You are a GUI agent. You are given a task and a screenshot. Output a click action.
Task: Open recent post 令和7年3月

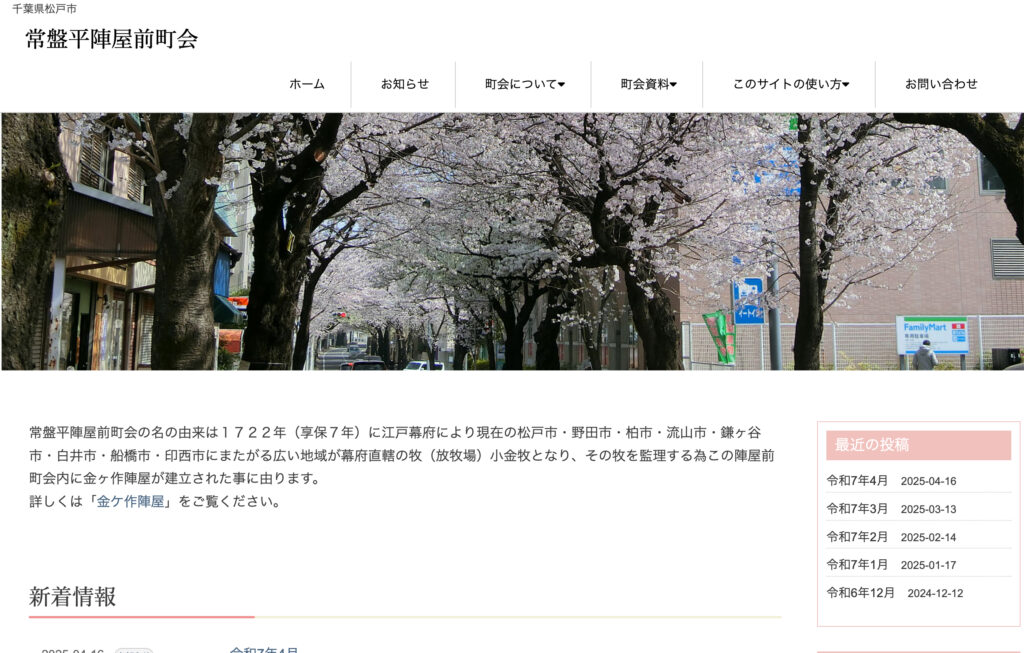pos(857,509)
